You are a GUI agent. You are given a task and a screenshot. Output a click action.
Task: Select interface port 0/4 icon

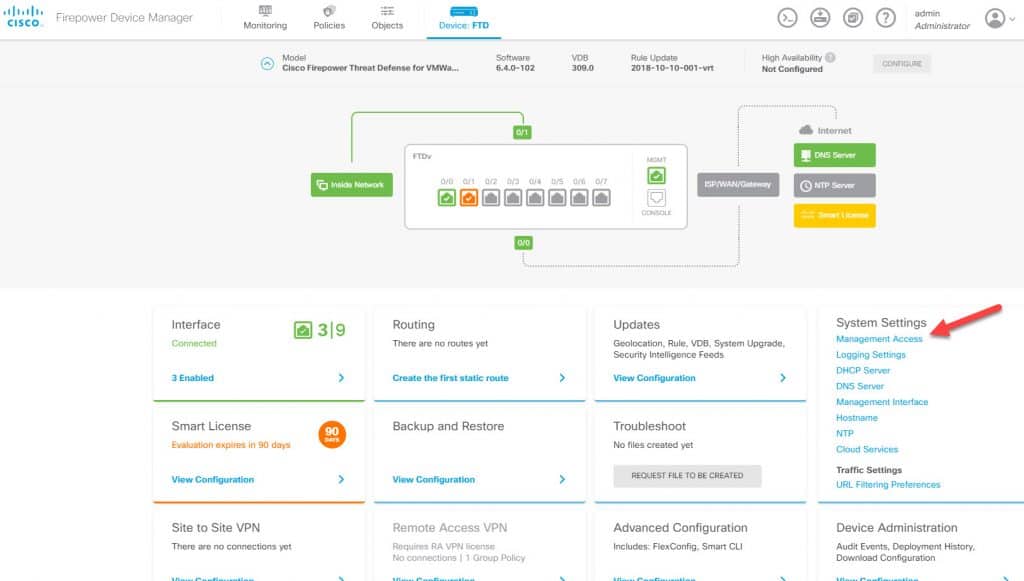point(536,198)
